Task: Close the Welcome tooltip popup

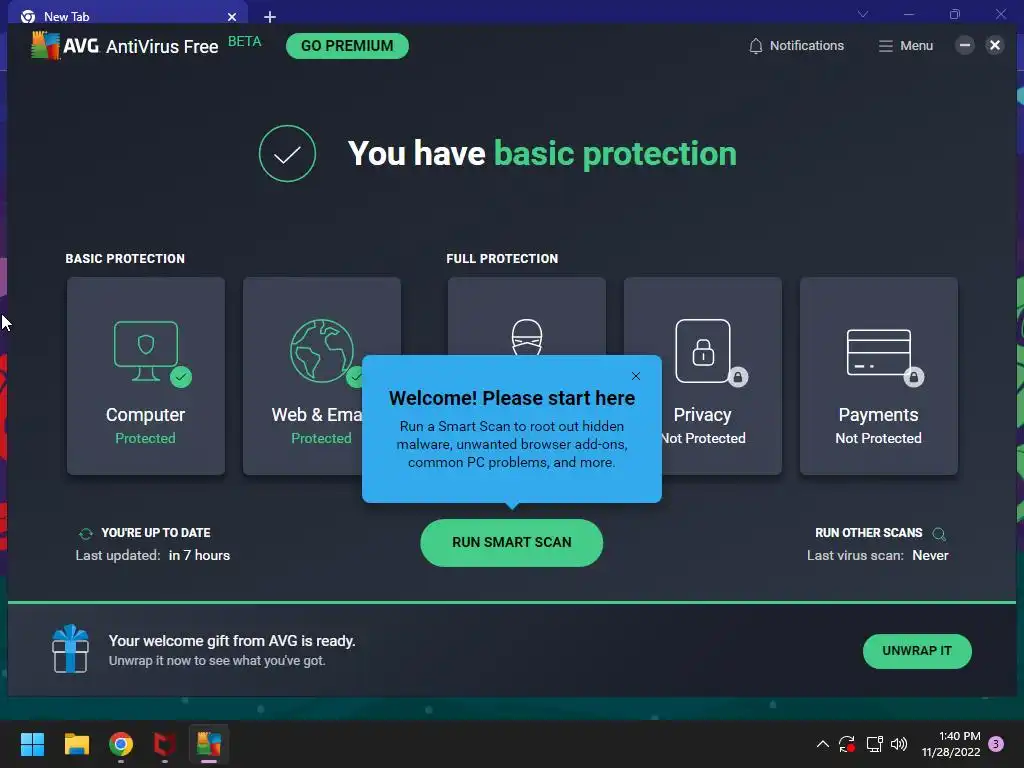Action: [x=636, y=376]
